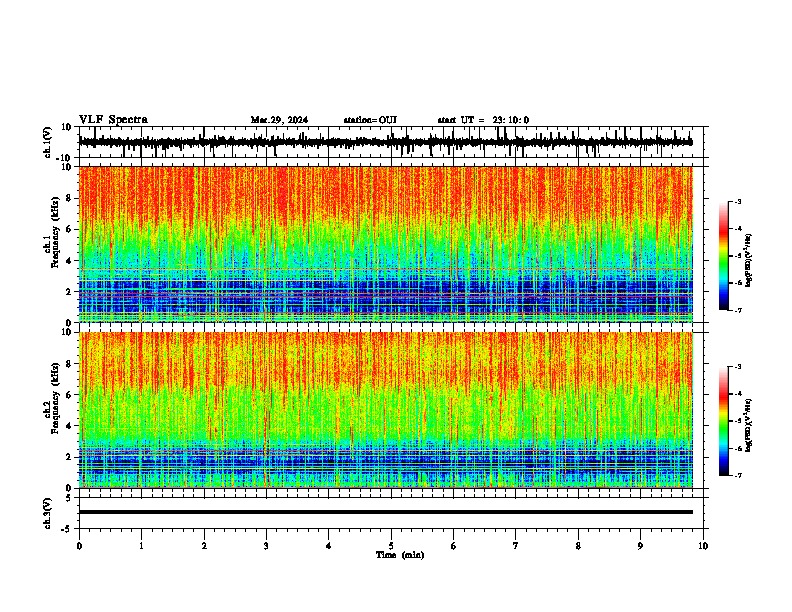Image resolution: width=792 pixels, height=612 pixels.
Task: Click the "8" kHz tick on ch.1 spectrogram
Action: pyautogui.click(x=70, y=198)
